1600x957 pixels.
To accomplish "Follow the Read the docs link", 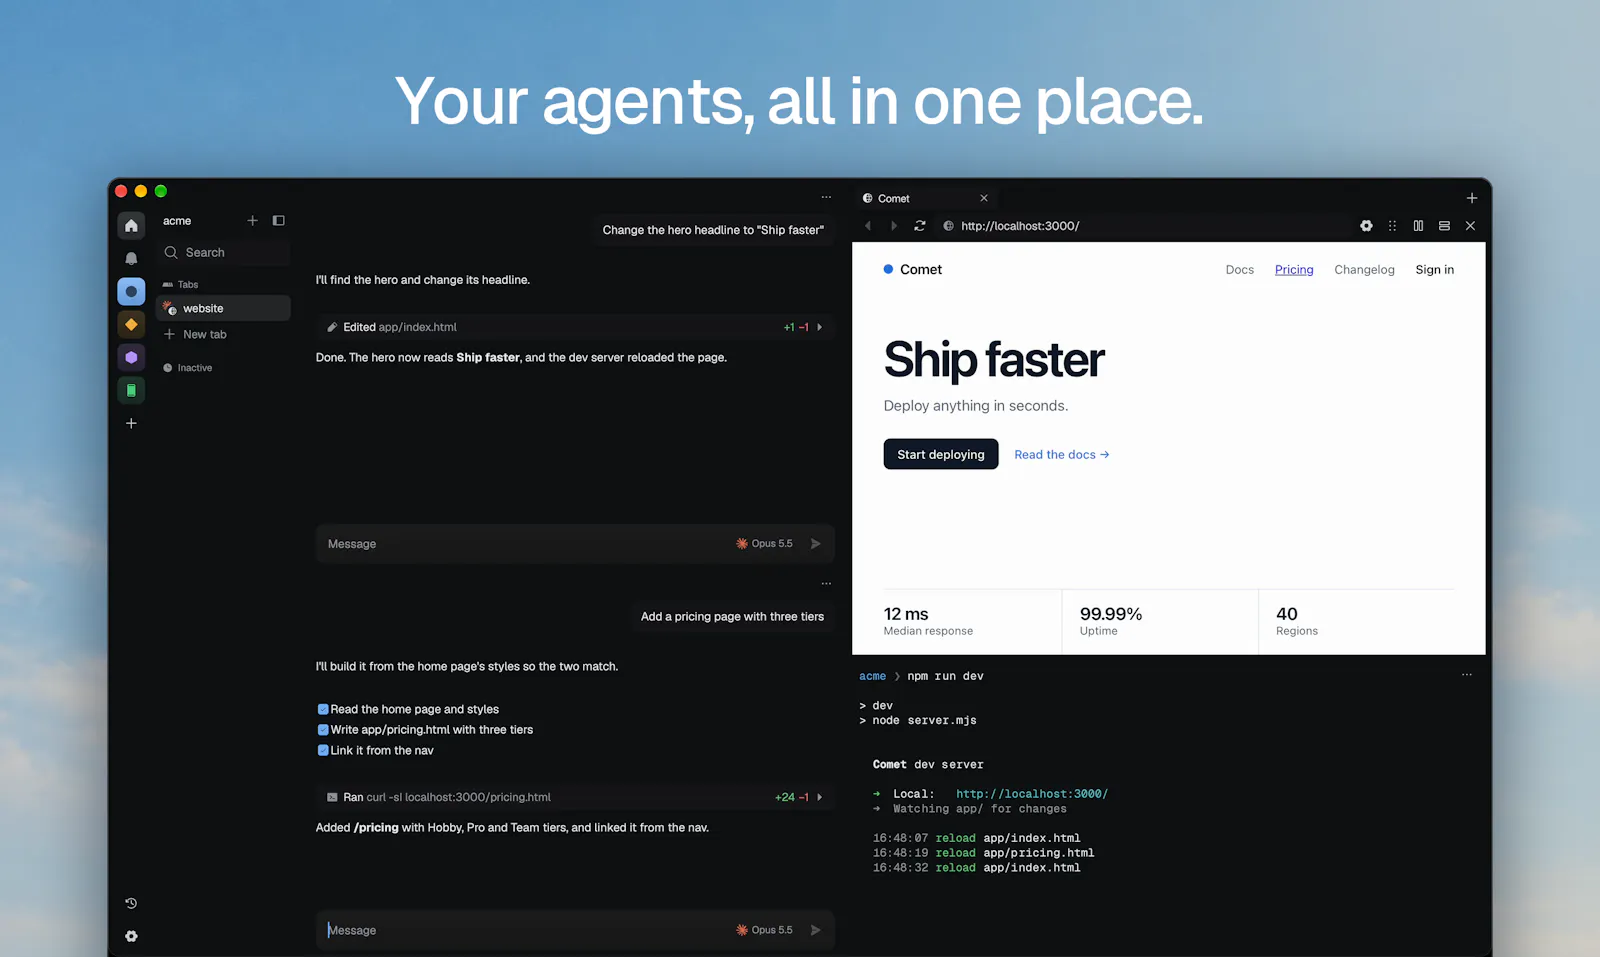I will click(1062, 455).
